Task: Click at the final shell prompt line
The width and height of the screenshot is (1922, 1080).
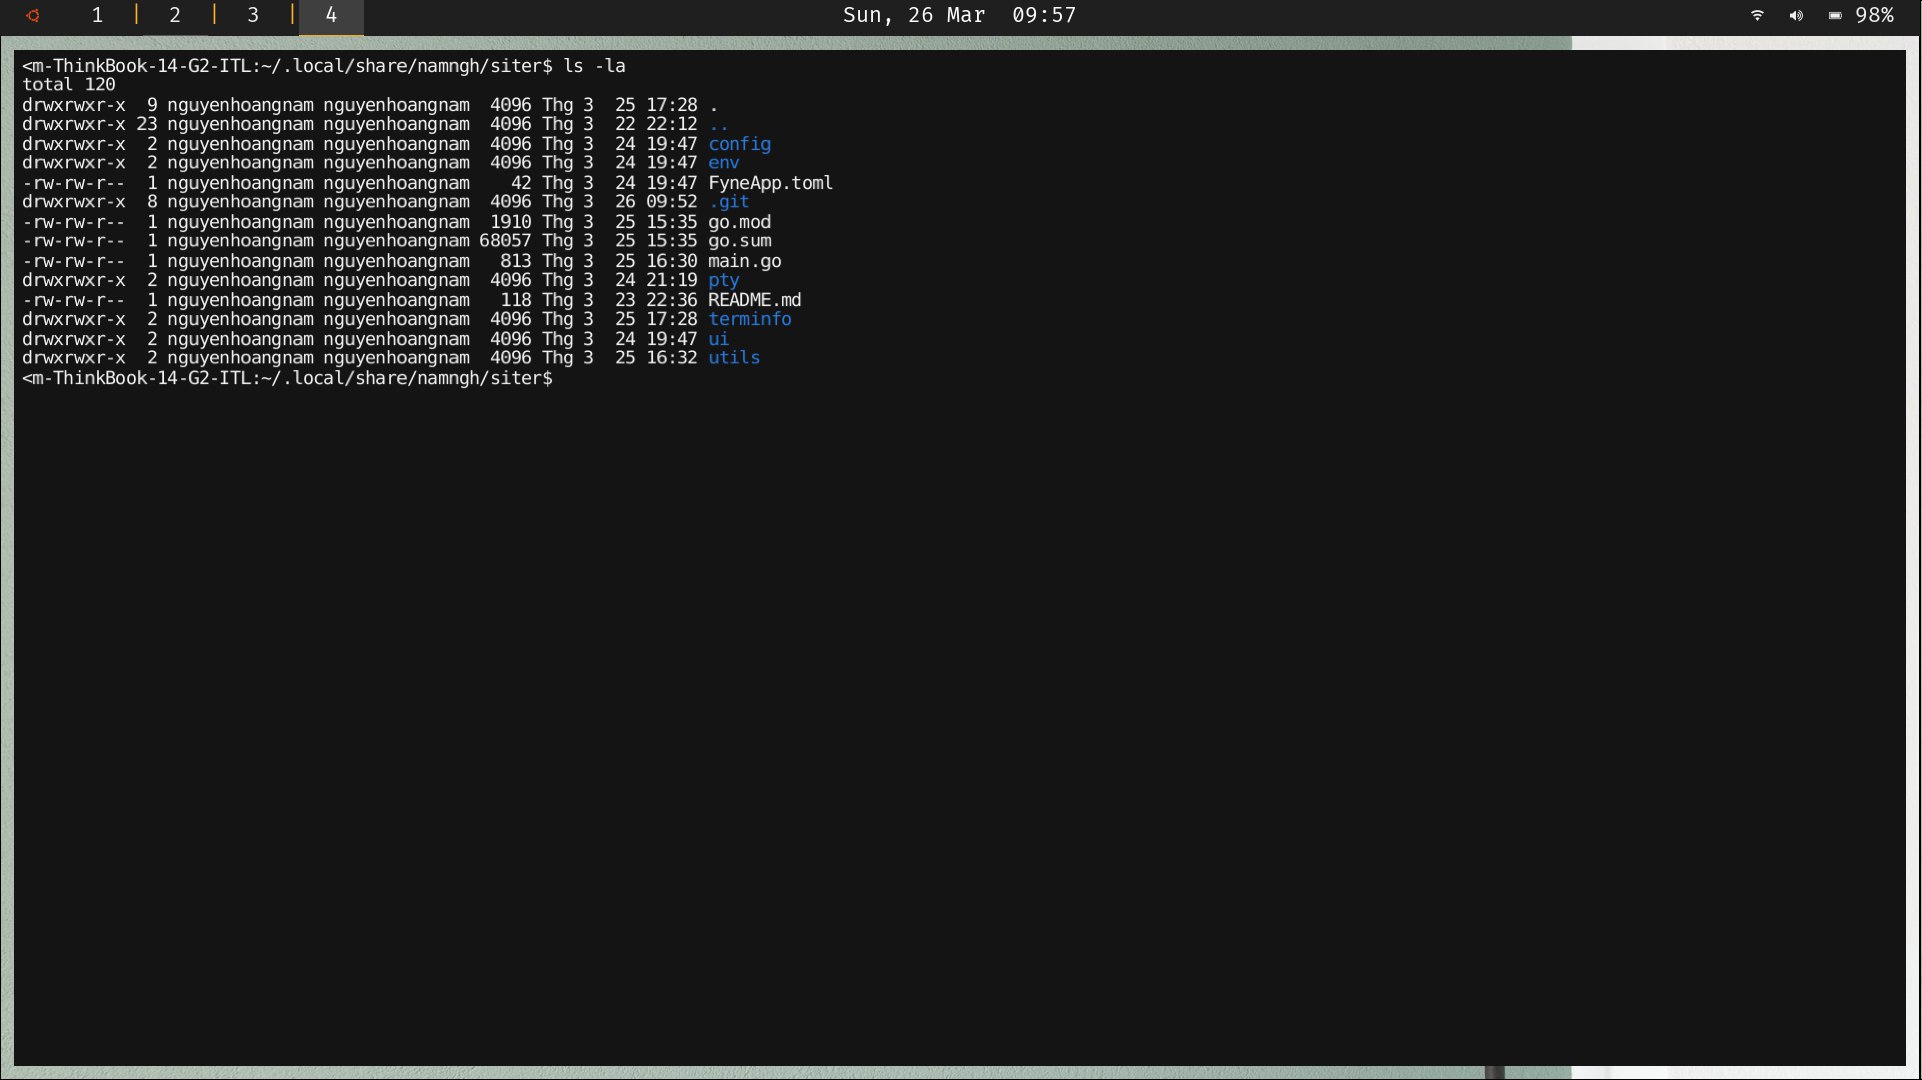Action: [287, 378]
